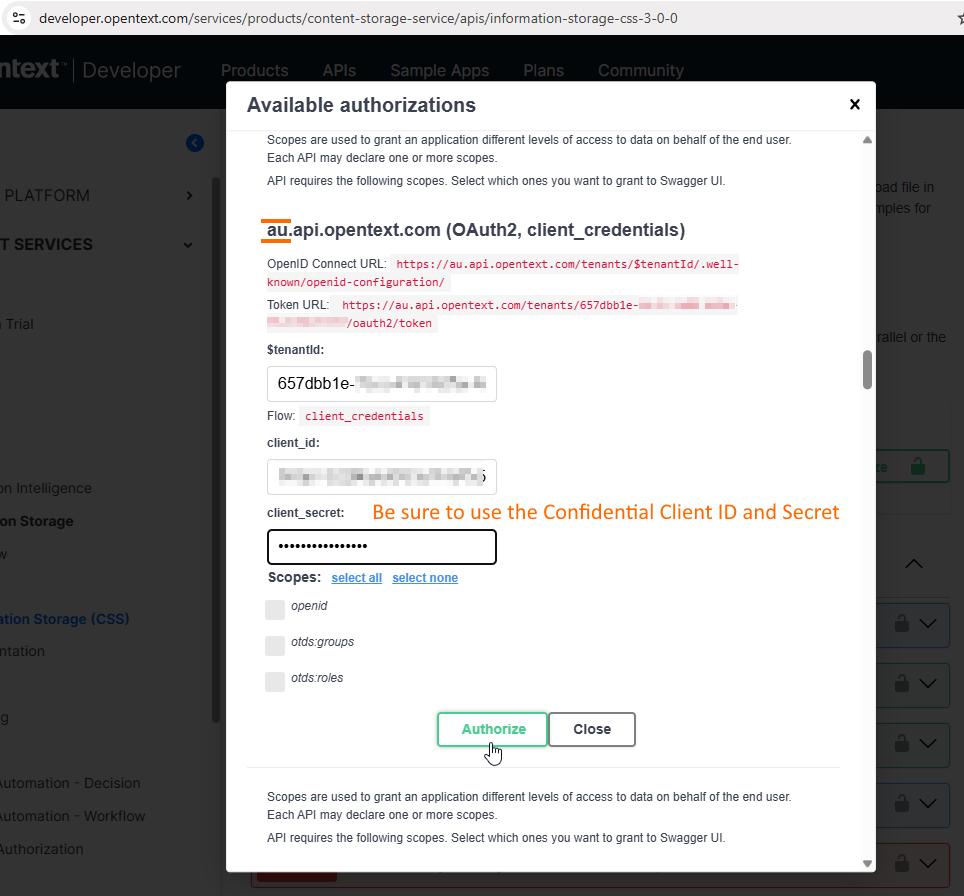Open Plans in top navigation
The image size is (964, 896).
coord(543,71)
